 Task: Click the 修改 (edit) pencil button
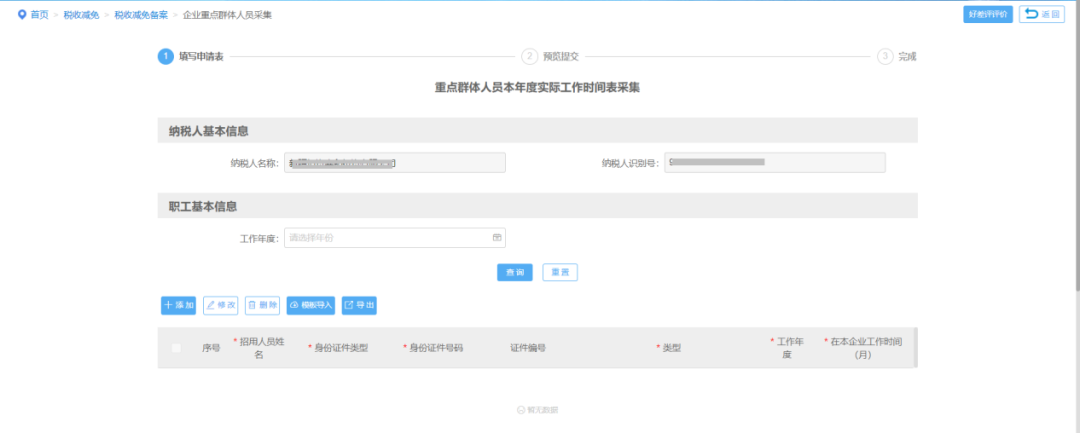tap(221, 305)
